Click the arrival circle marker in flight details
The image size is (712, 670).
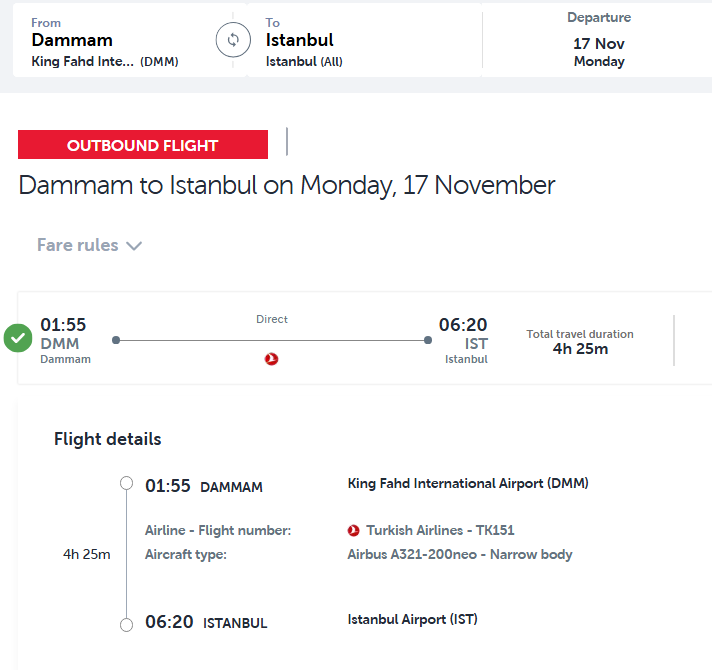click(126, 625)
